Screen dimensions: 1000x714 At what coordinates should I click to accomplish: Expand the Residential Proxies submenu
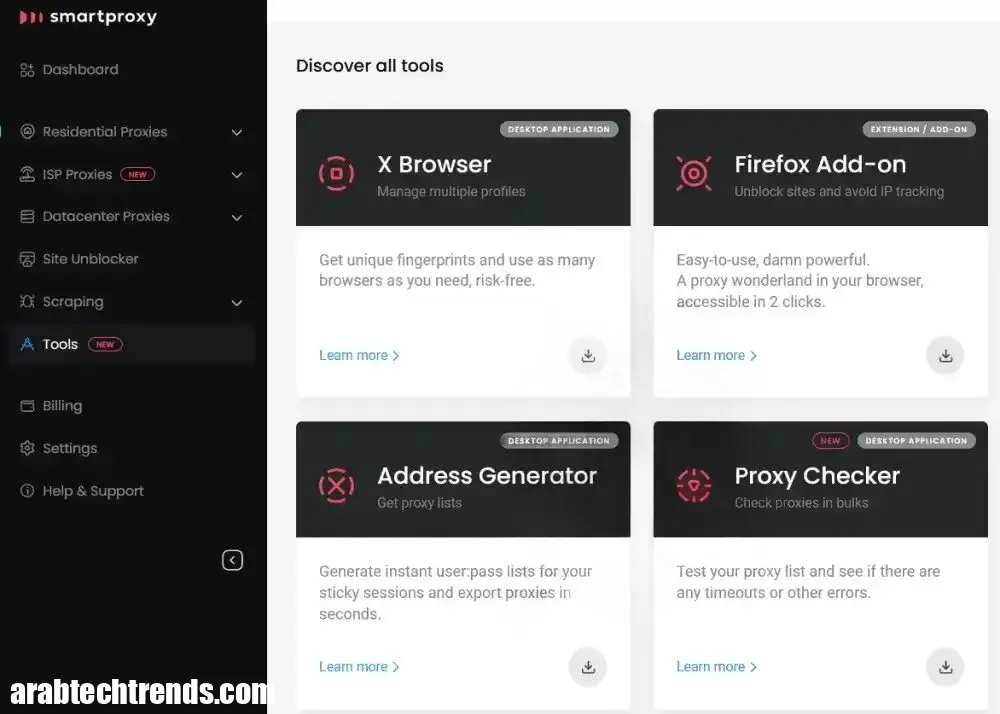237,132
